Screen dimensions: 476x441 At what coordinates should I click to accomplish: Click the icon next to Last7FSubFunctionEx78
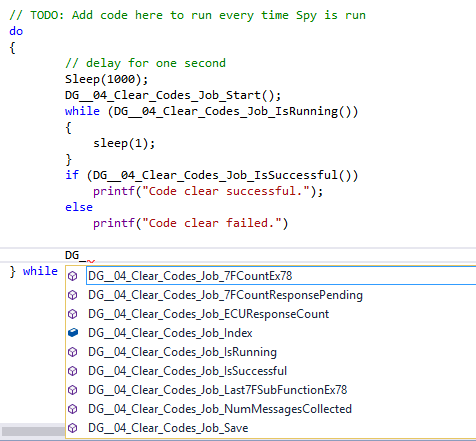tap(73, 390)
